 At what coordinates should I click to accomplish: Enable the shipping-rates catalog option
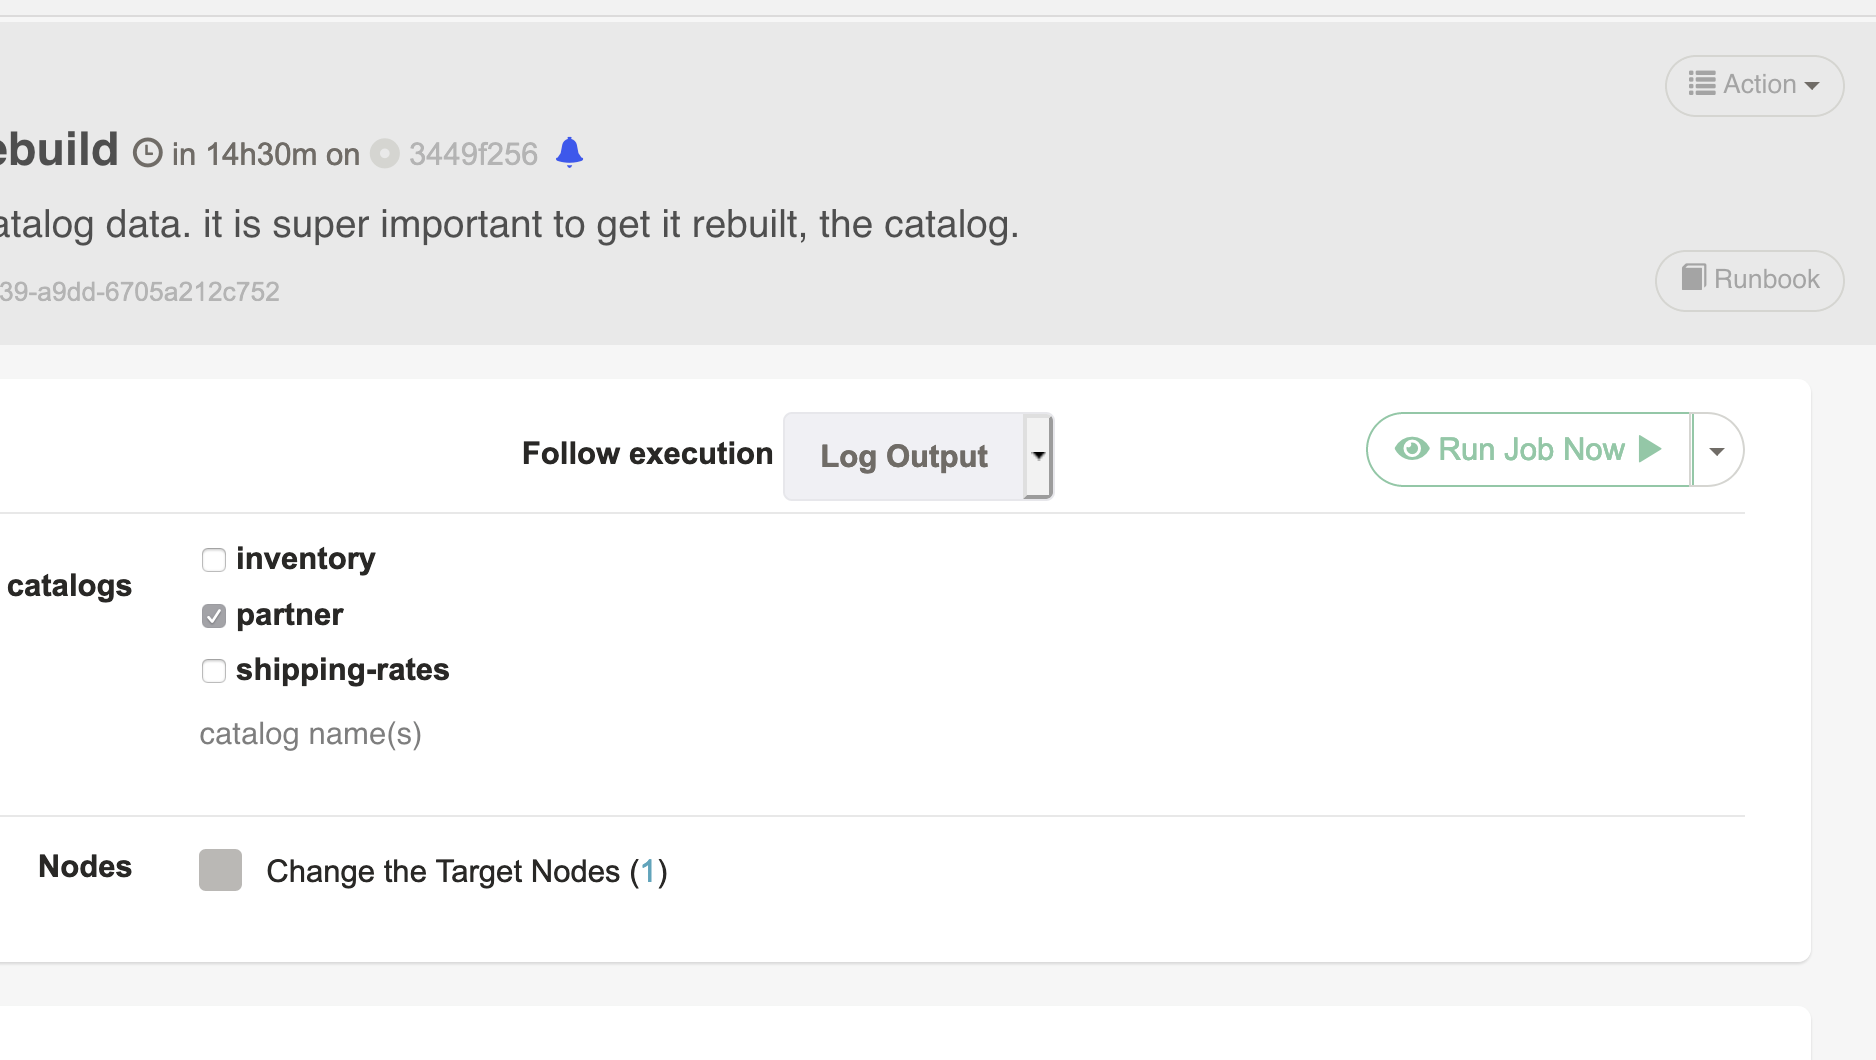[214, 671]
